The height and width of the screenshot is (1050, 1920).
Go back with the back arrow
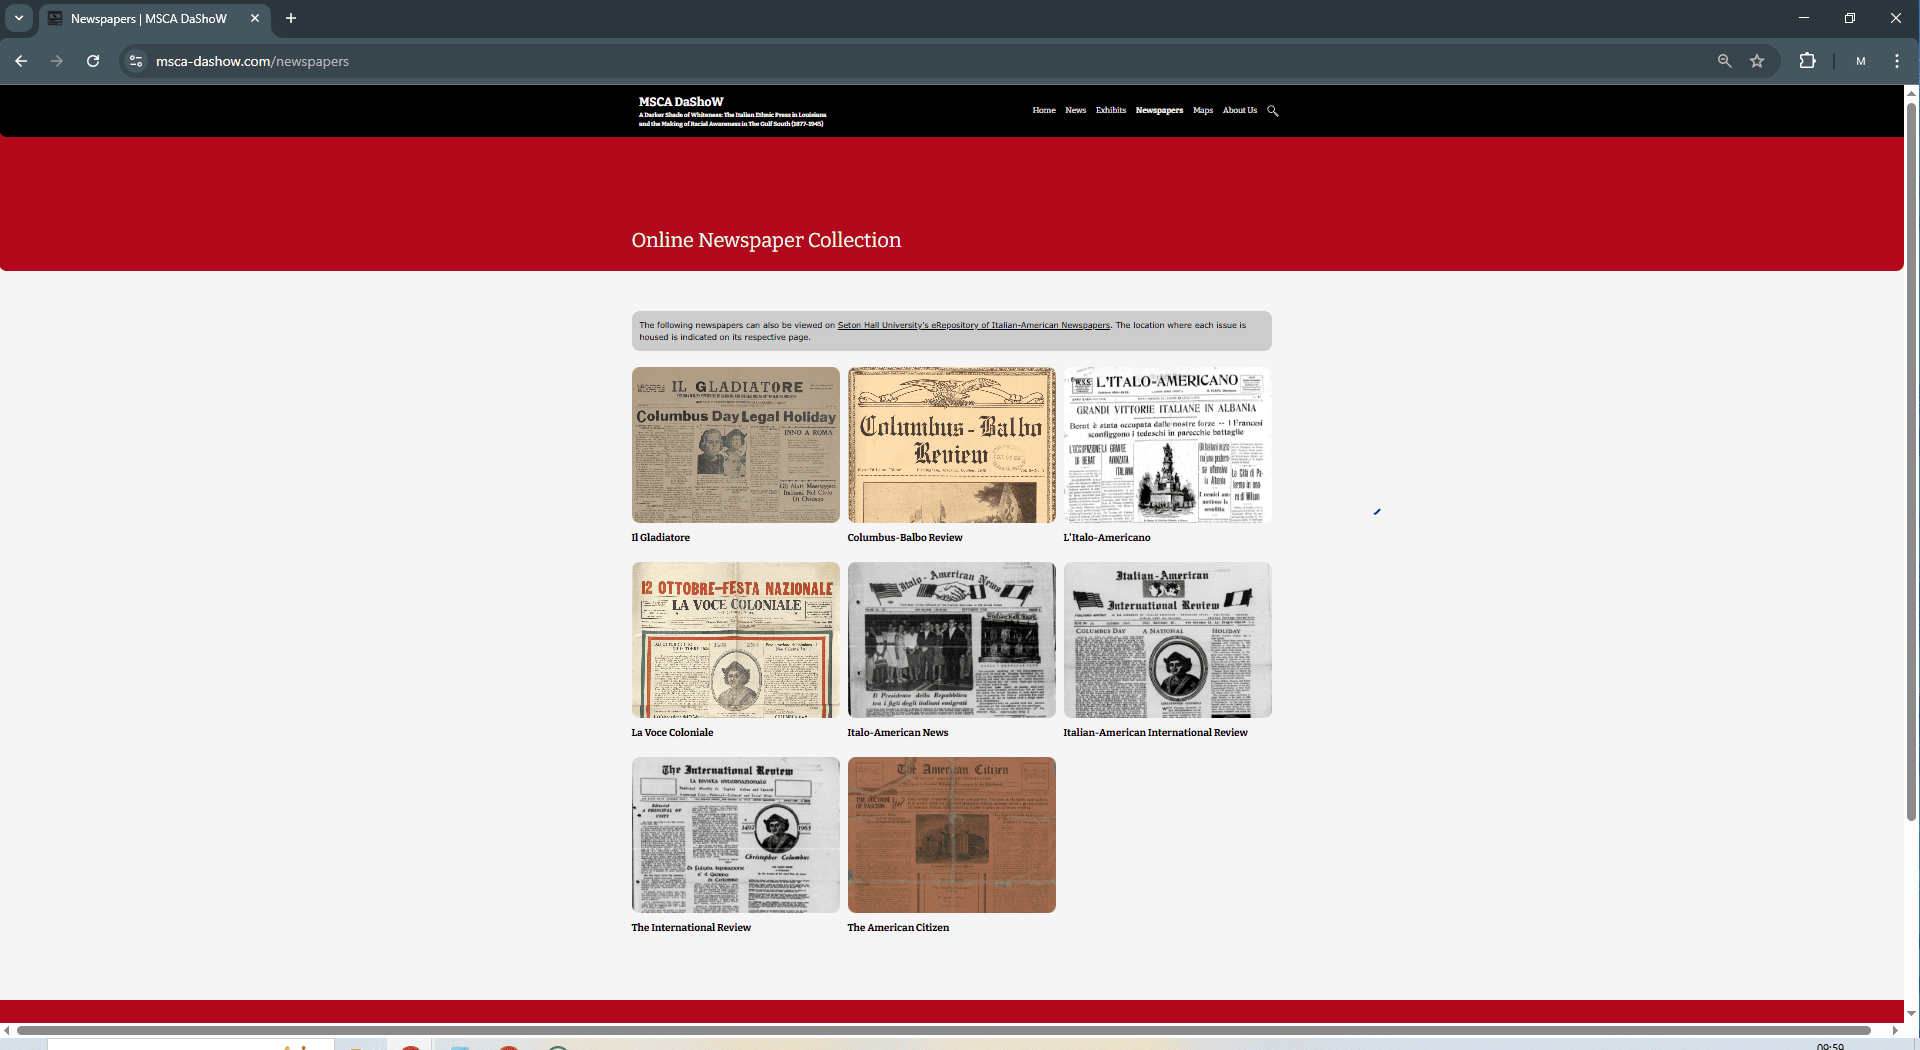(x=21, y=61)
